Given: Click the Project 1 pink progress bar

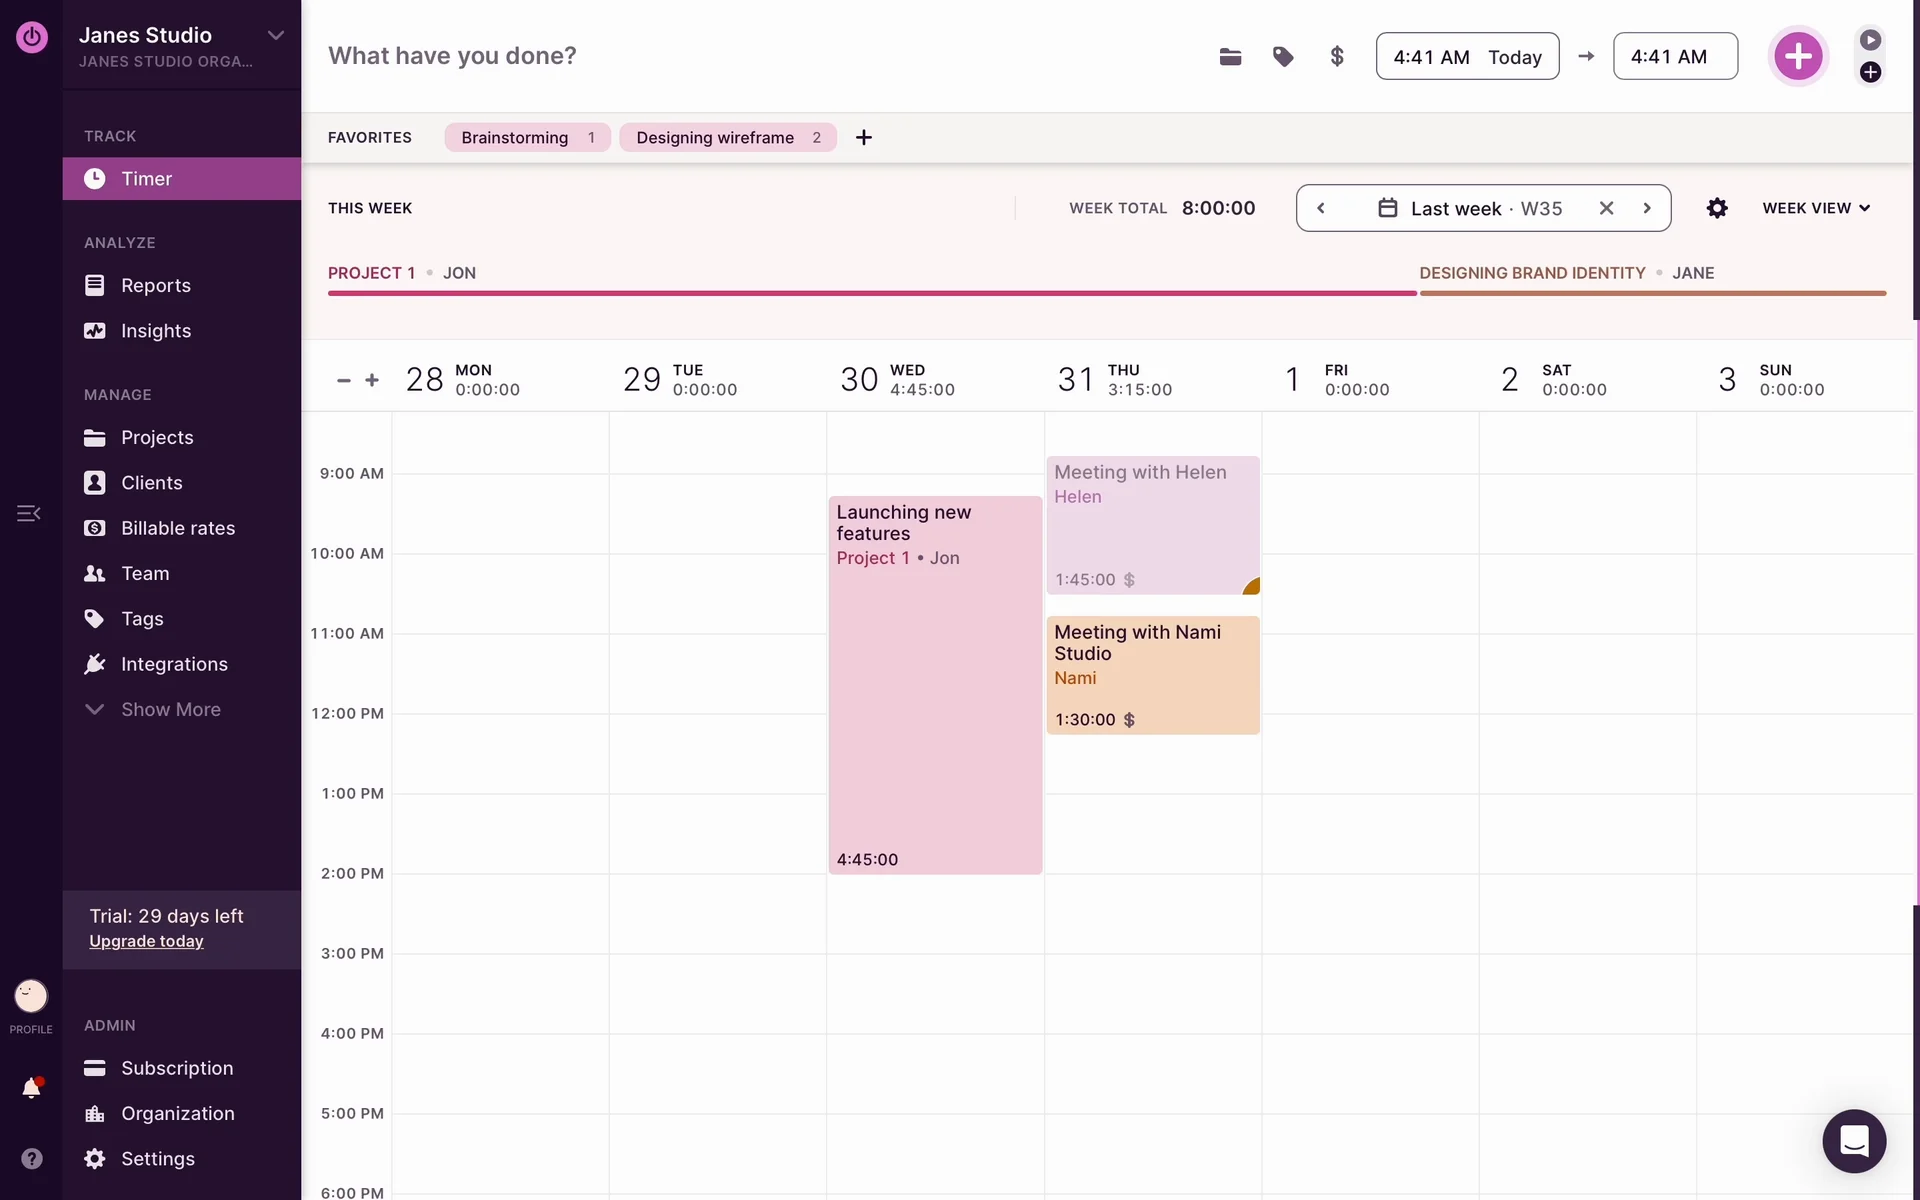Looking at the screenshot, I should pyautogui.click(x=871, y=293).
